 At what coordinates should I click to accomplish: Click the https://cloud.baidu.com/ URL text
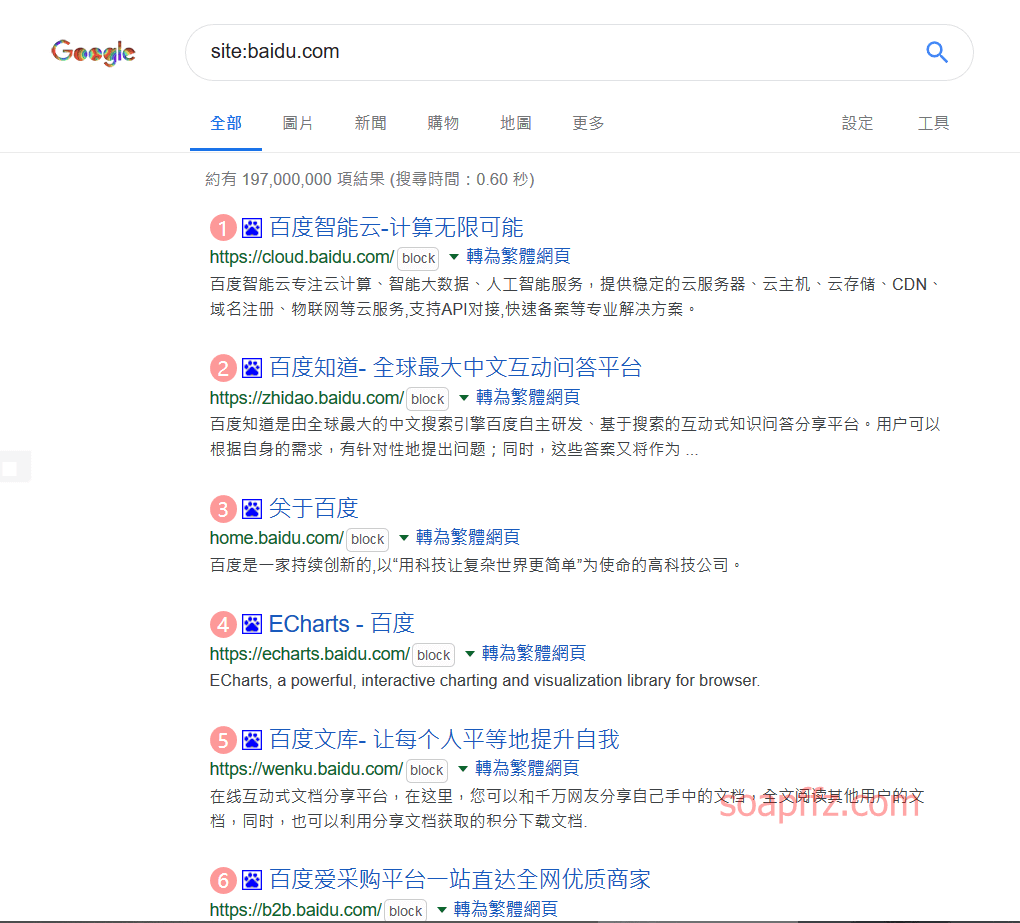tap(302, 258)
